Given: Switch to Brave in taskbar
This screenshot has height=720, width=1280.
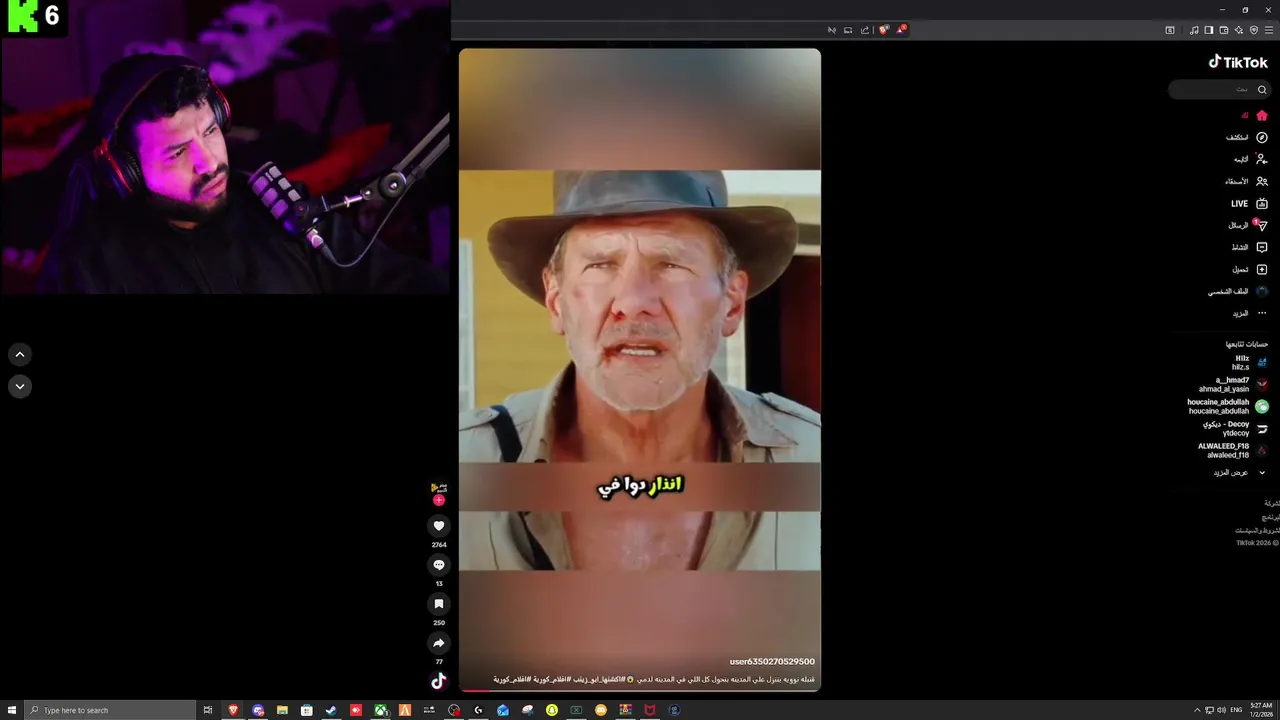Looking at the screenshot, I should [x=234, y=710].
